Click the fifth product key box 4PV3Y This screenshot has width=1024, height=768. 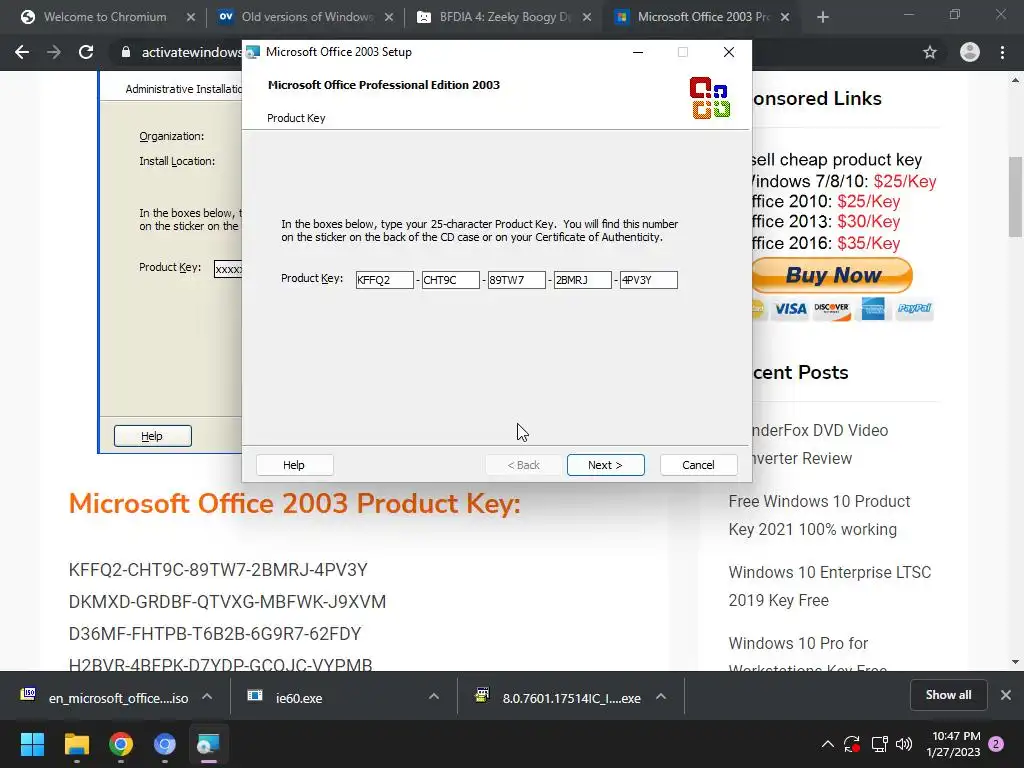(648, 280)
